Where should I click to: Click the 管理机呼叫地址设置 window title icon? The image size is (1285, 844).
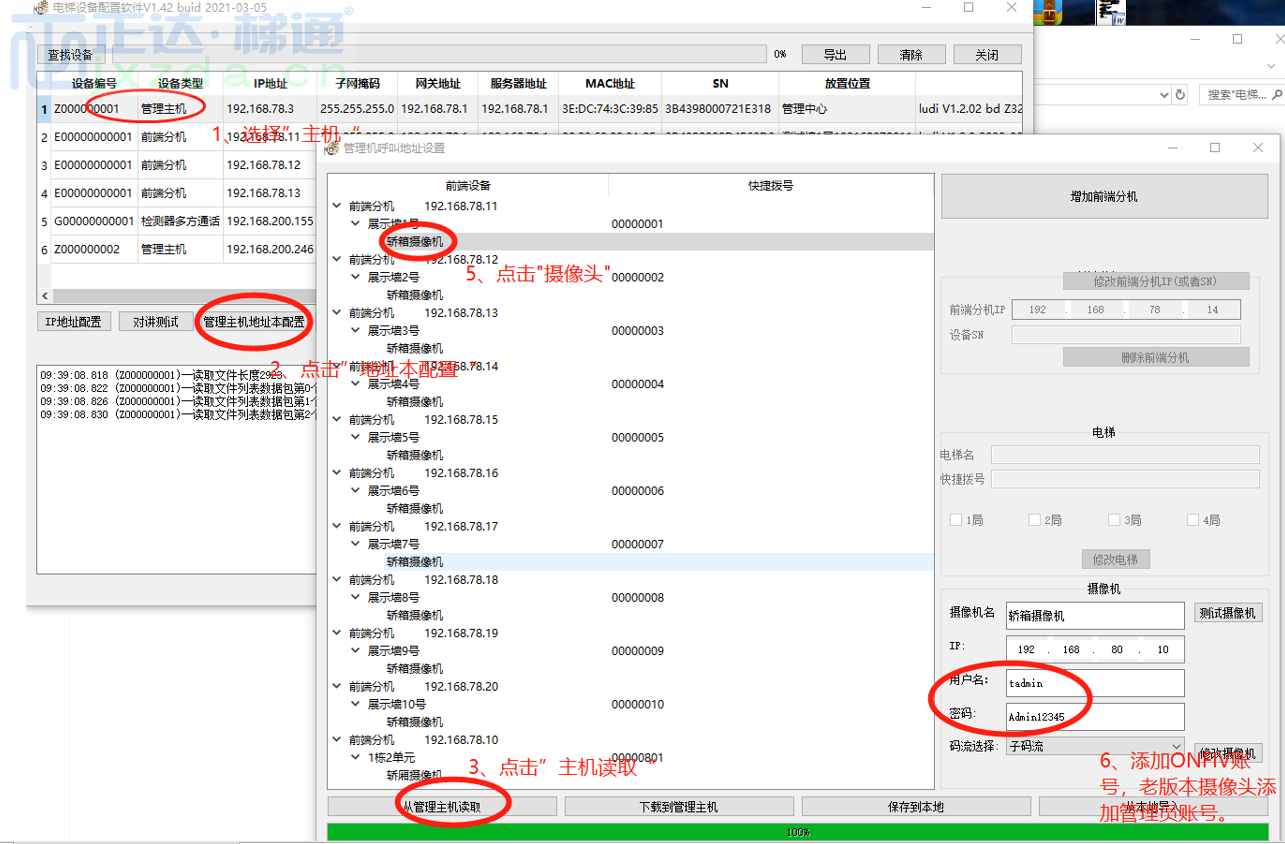pyautogui.click(x=333, y=148)
